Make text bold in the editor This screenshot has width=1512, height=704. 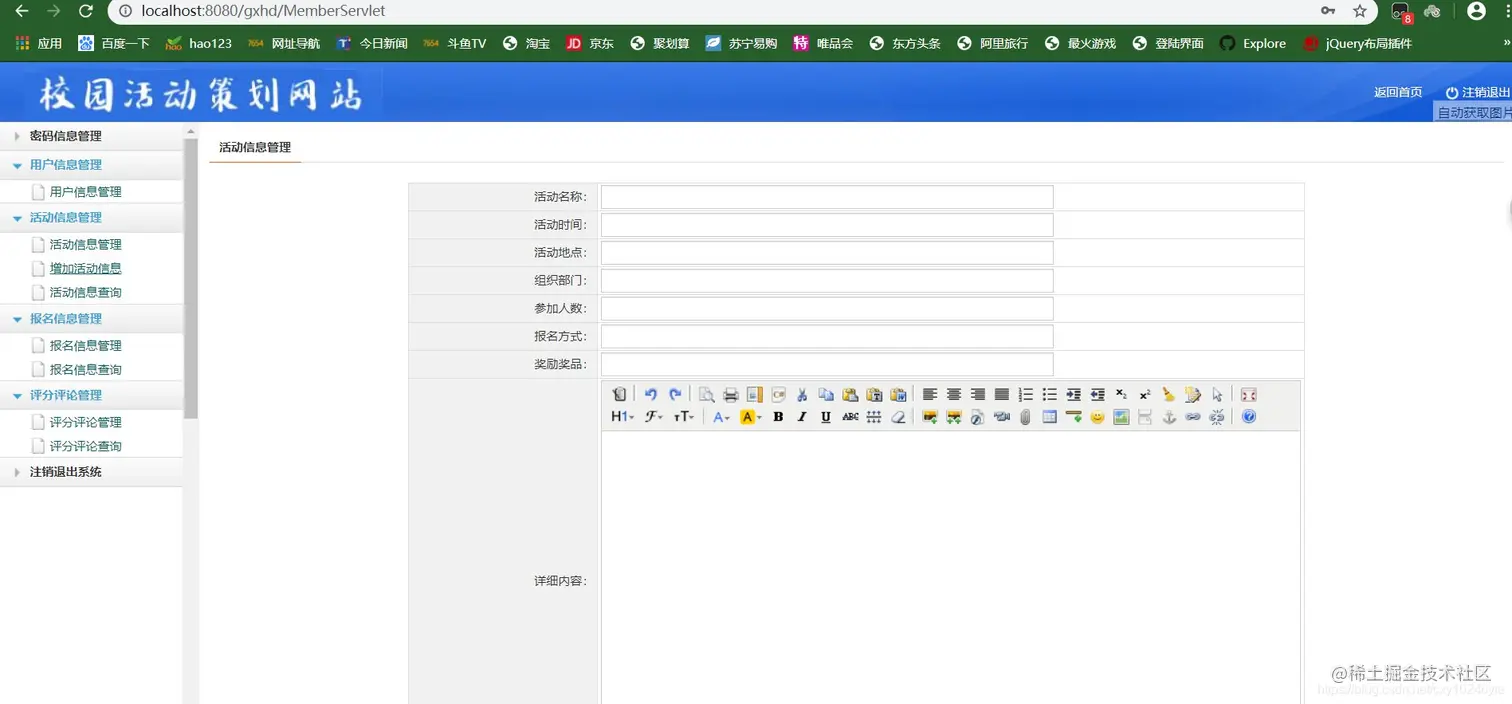(x=778, y=417)
